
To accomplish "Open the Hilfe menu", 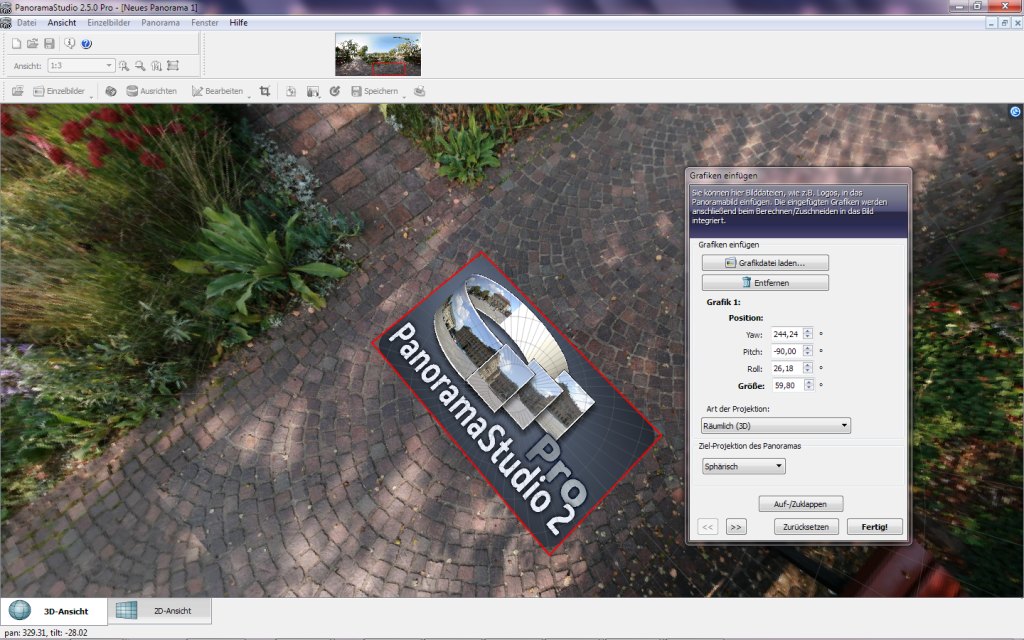I will 238,23.
